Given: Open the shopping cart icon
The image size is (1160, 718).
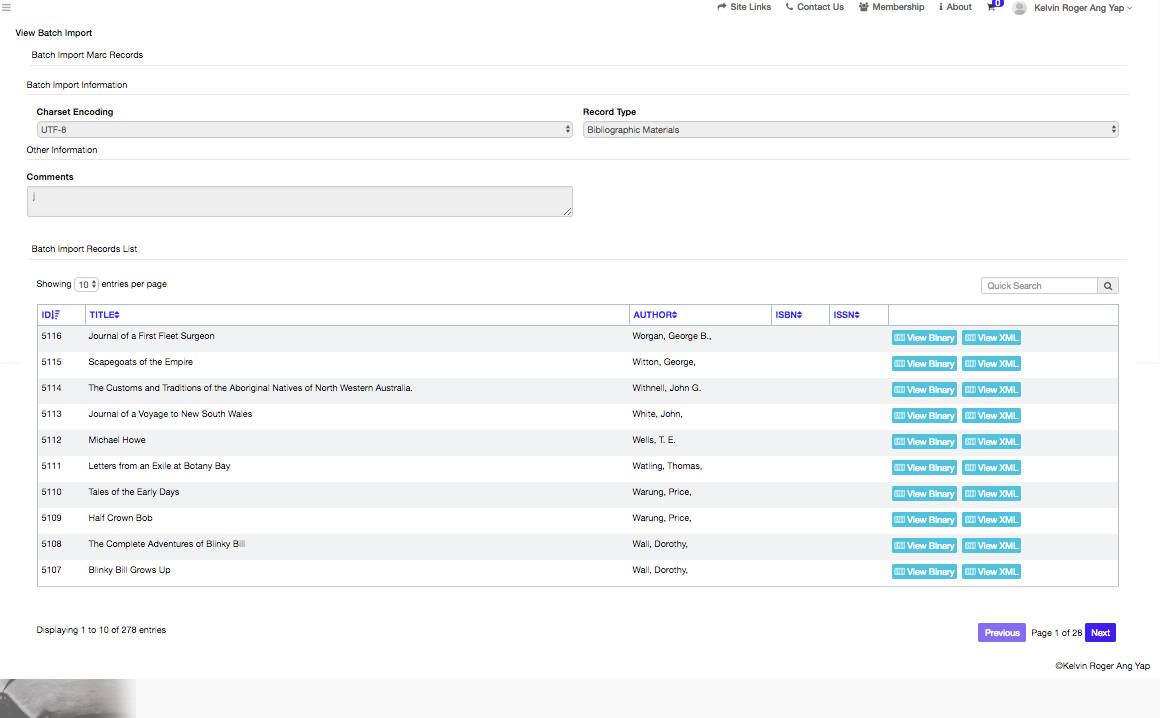Looking at the screenshot, I should point(992,8).
